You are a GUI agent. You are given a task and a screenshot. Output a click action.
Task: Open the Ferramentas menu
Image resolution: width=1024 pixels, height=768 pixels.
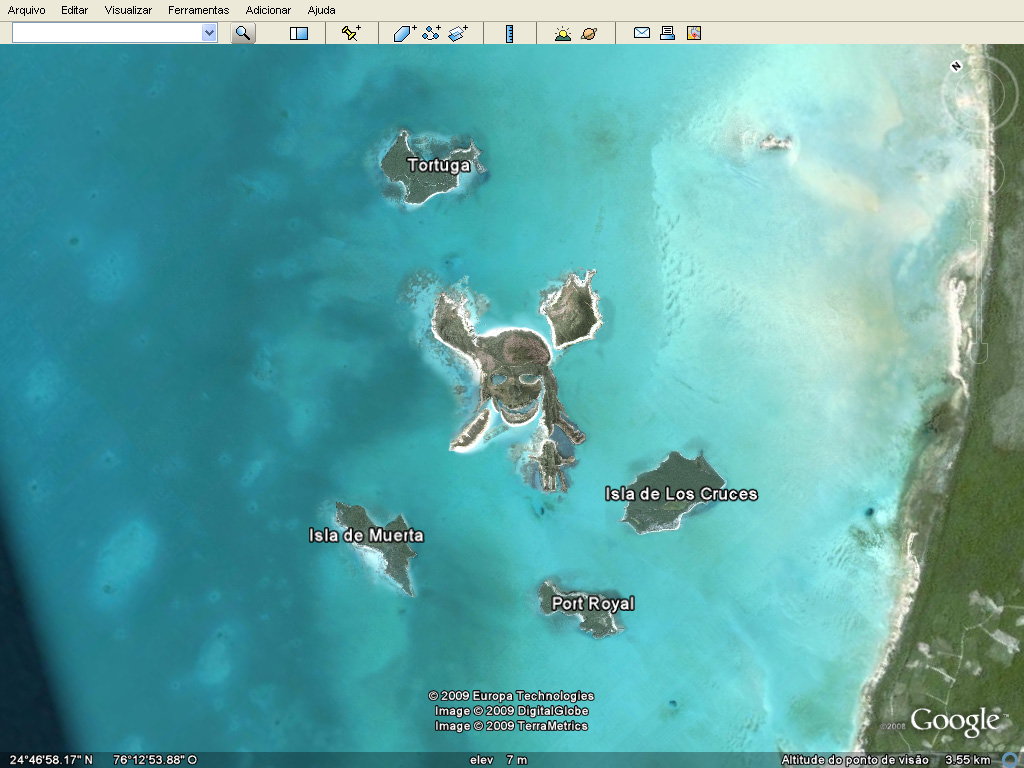(x=199, y=10)
